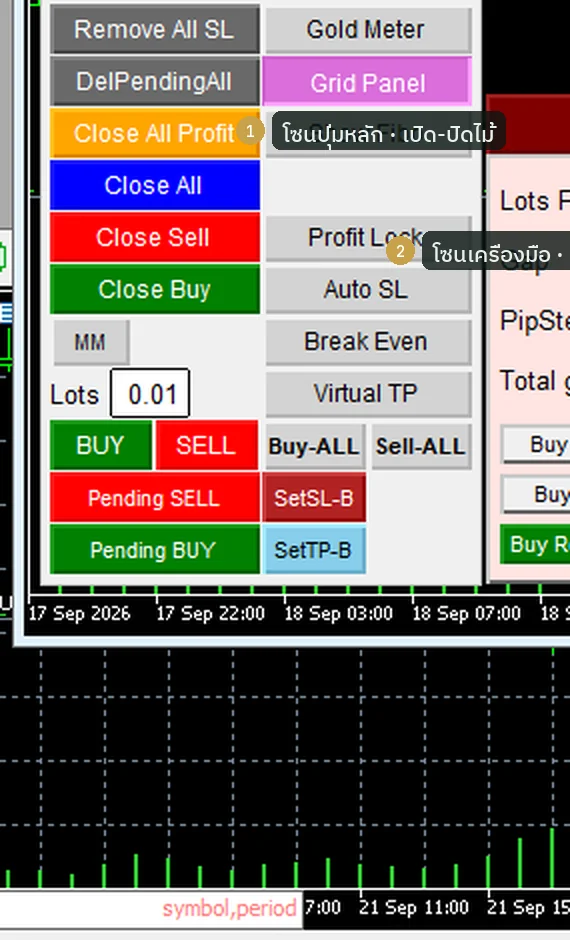Click the Sell-ALL button

(x=421, y=447)
